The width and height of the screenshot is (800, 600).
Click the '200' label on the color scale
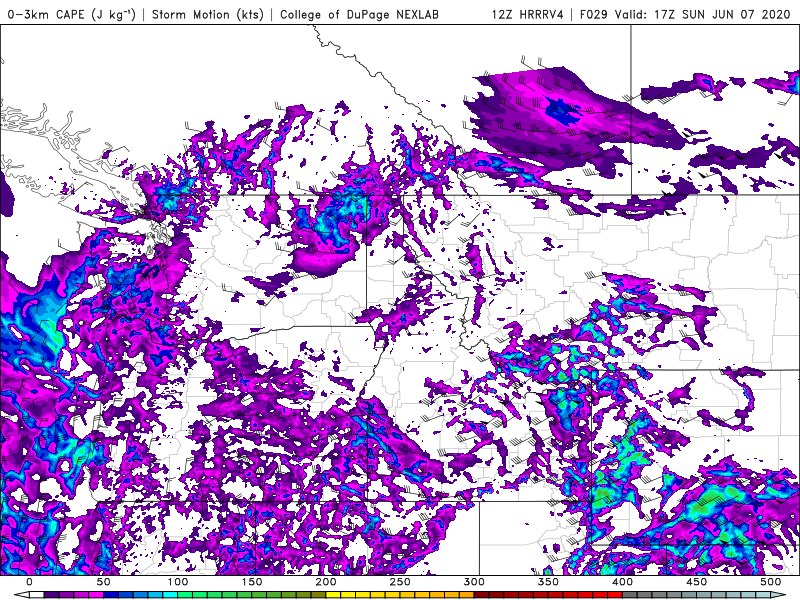(x=326, y=582)
